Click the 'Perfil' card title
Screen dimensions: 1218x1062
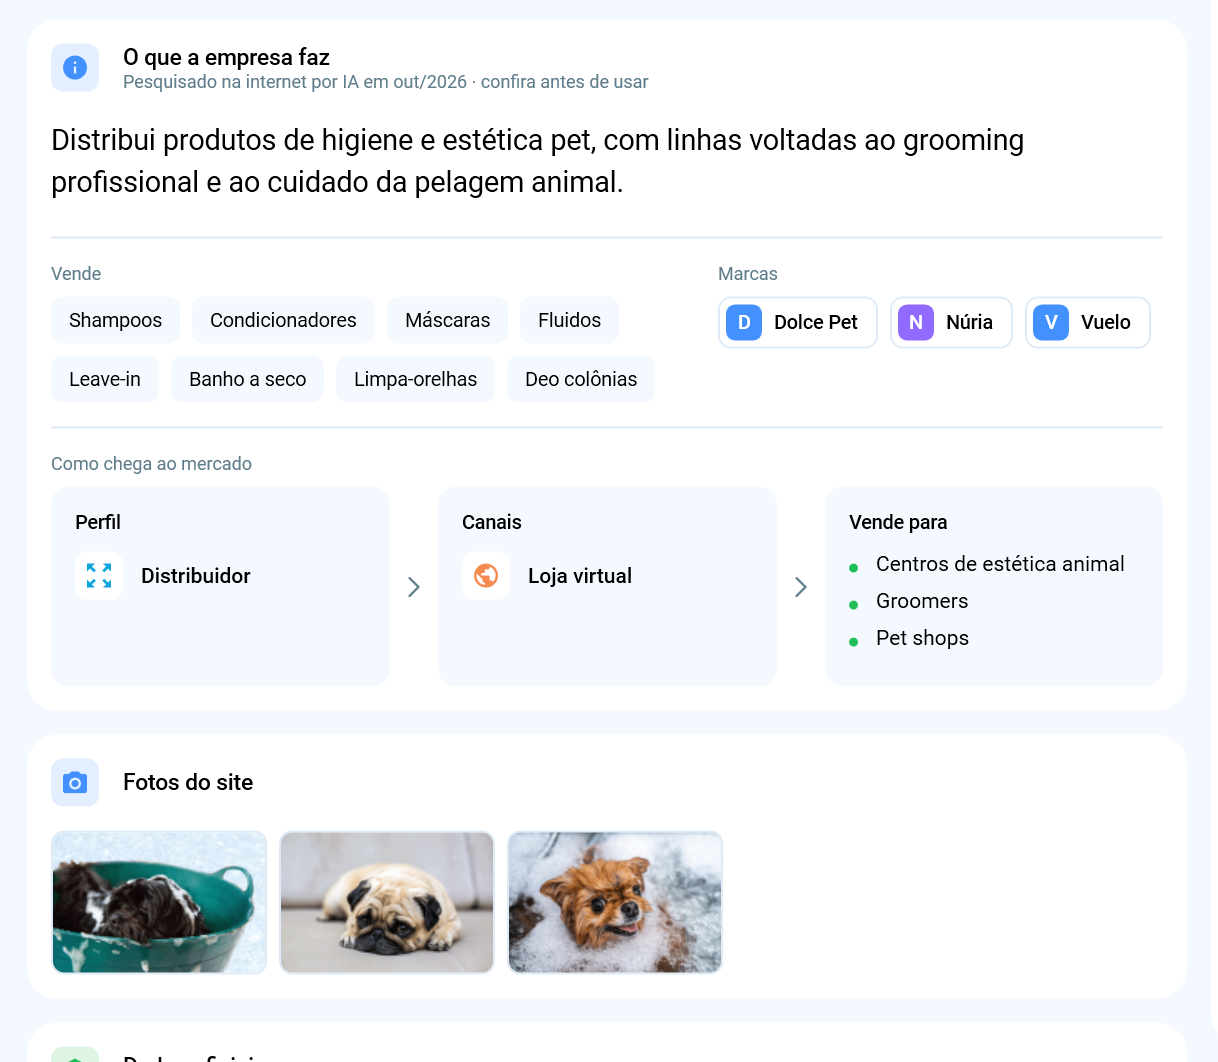pyautogui.click(x=98, y=522)
